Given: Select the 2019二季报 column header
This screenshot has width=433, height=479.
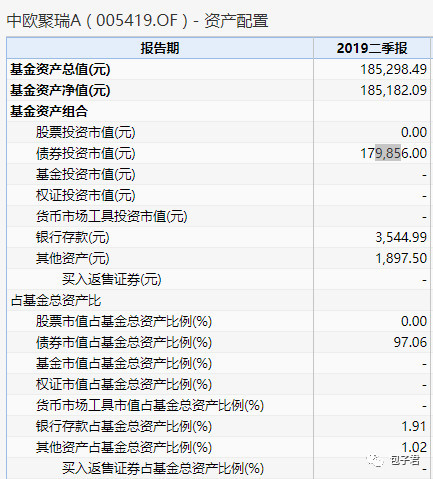Looking at the screenshot, I should [372, 48].
